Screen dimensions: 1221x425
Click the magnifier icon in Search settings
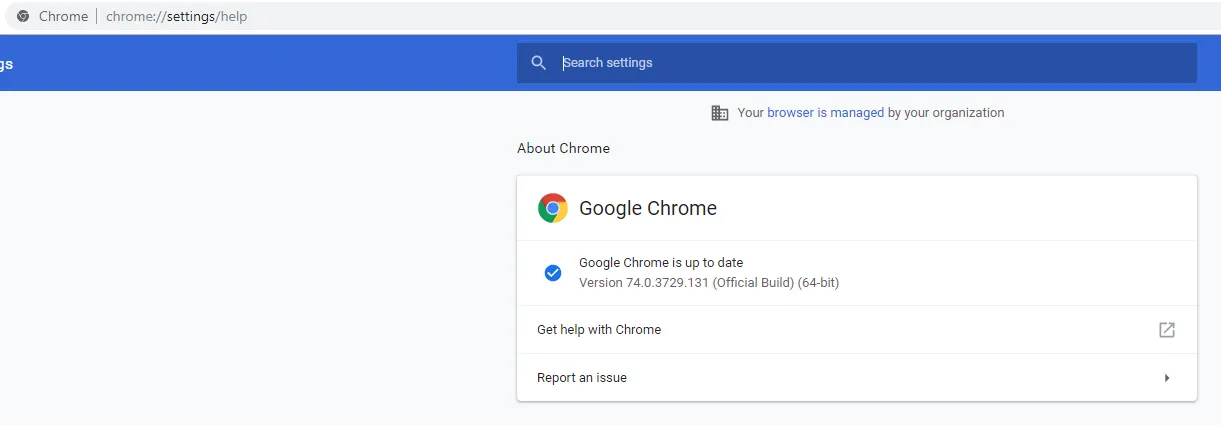click(x=539, y=63)
